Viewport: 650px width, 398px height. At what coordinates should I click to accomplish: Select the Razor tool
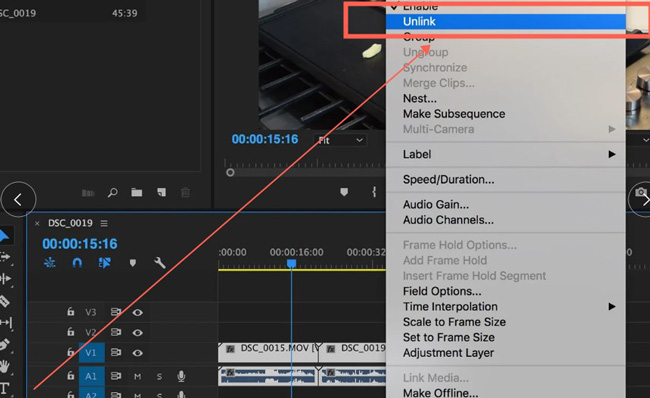(5, 301)
